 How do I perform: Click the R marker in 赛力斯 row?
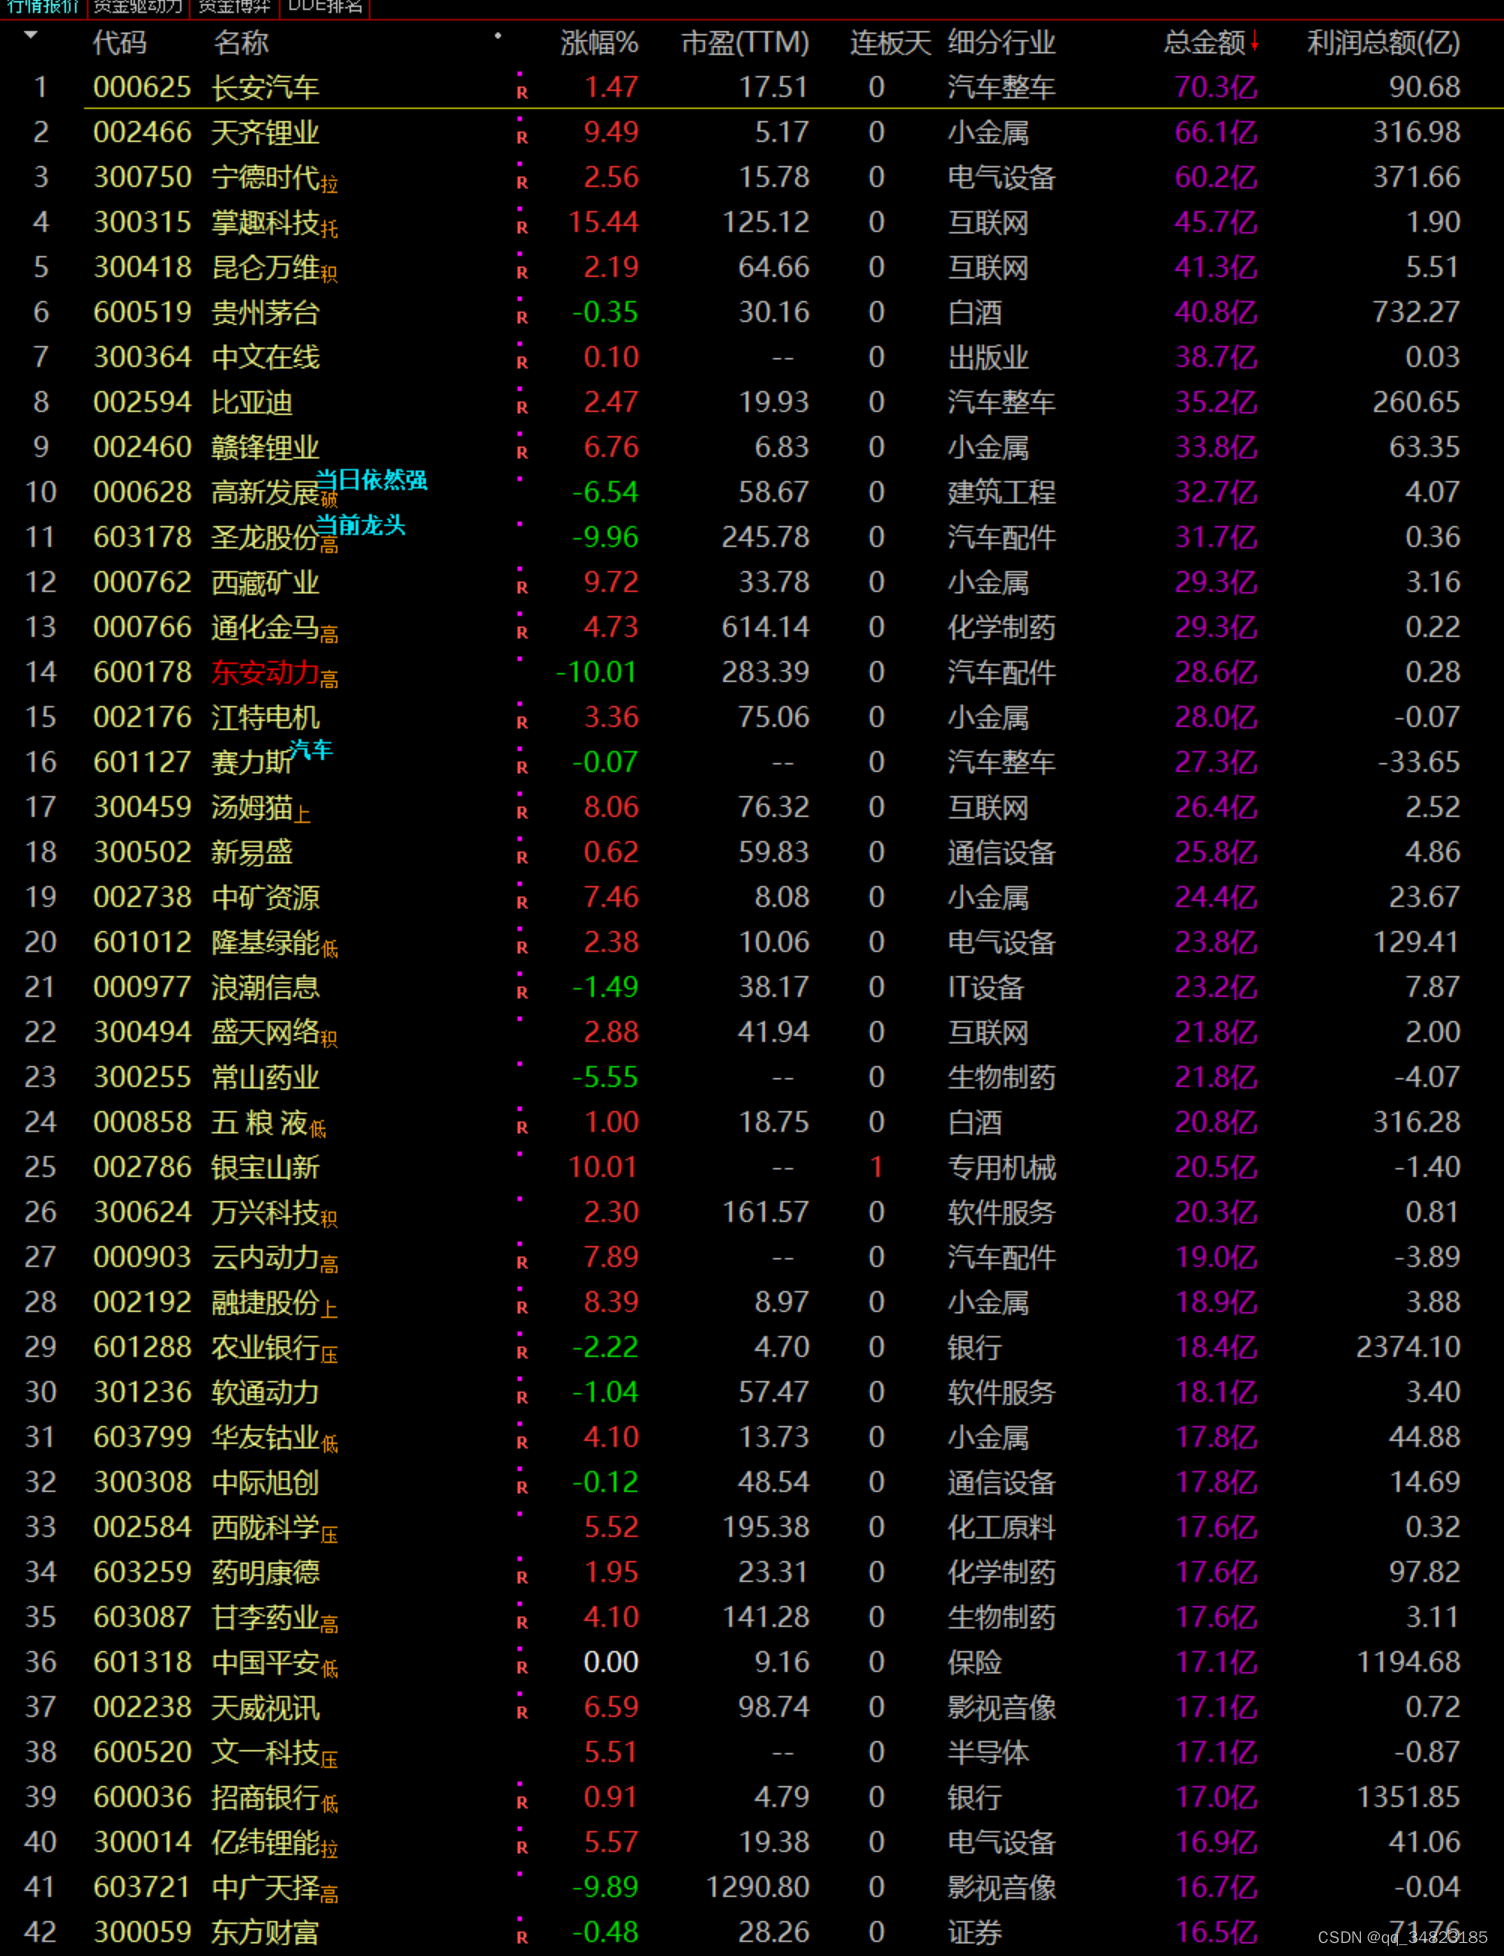point(522,767)
